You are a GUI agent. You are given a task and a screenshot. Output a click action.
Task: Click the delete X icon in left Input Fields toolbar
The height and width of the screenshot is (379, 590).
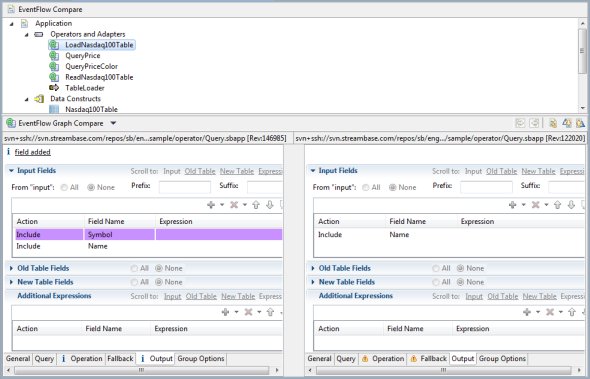pos(234,204)
